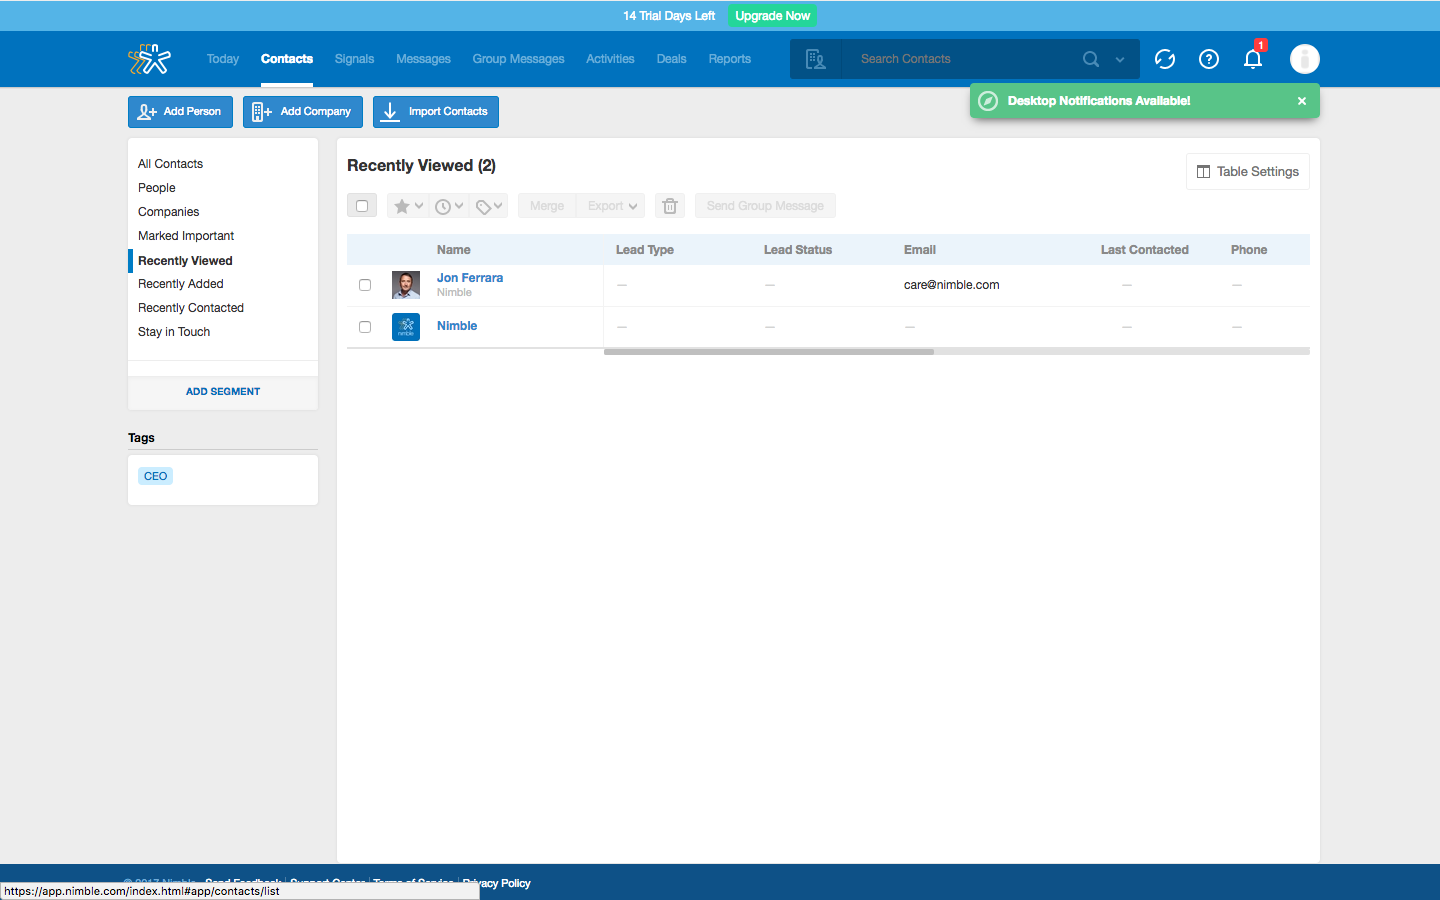1440x900 pixels.
Task: Select Marked Important in the sidebar
Action: (x=186, y=236)
